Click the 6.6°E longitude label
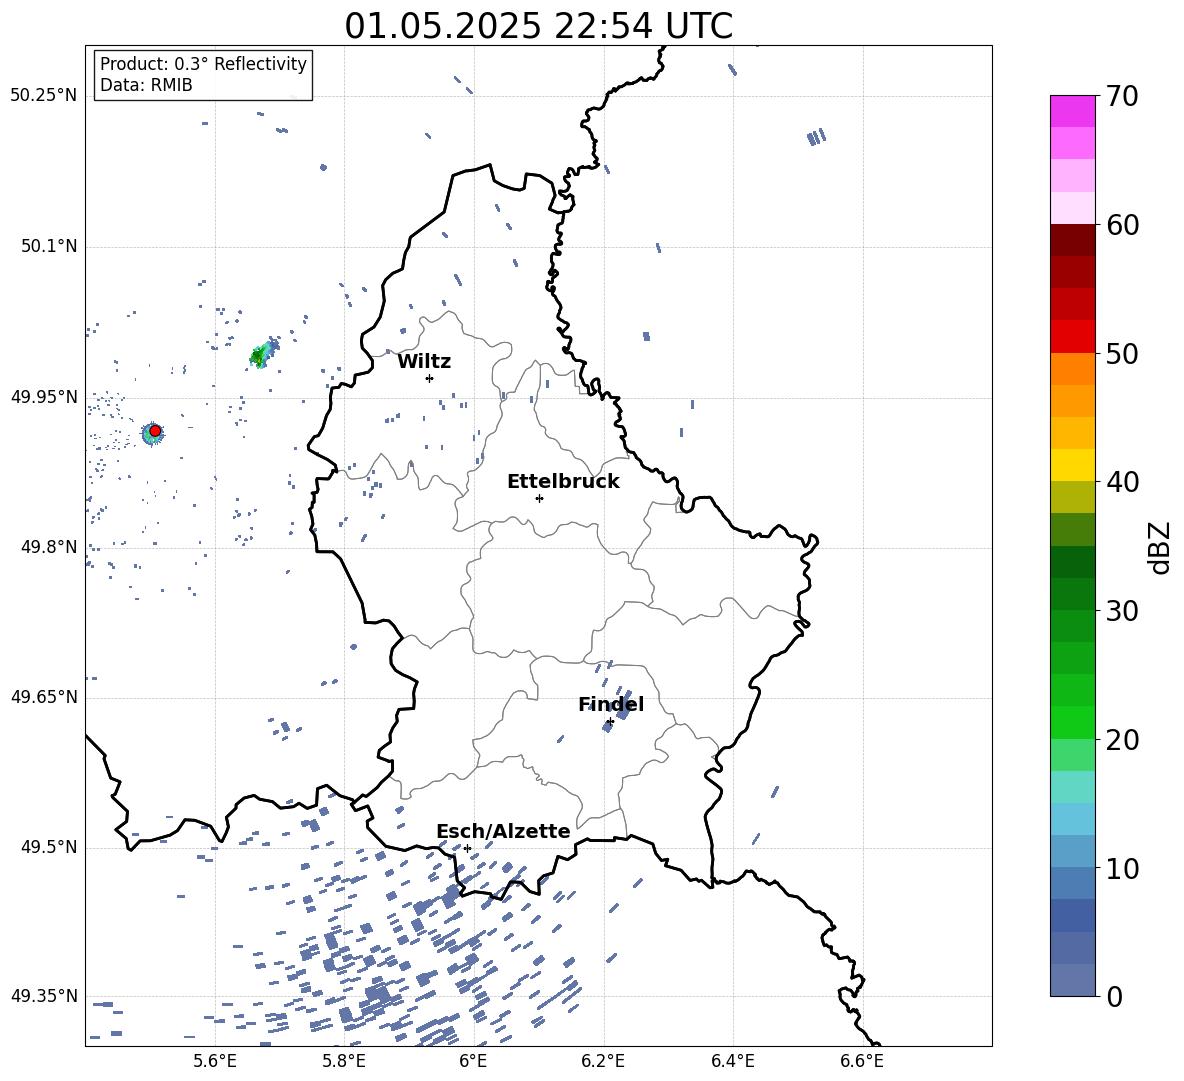 (x=862, y=1061)
